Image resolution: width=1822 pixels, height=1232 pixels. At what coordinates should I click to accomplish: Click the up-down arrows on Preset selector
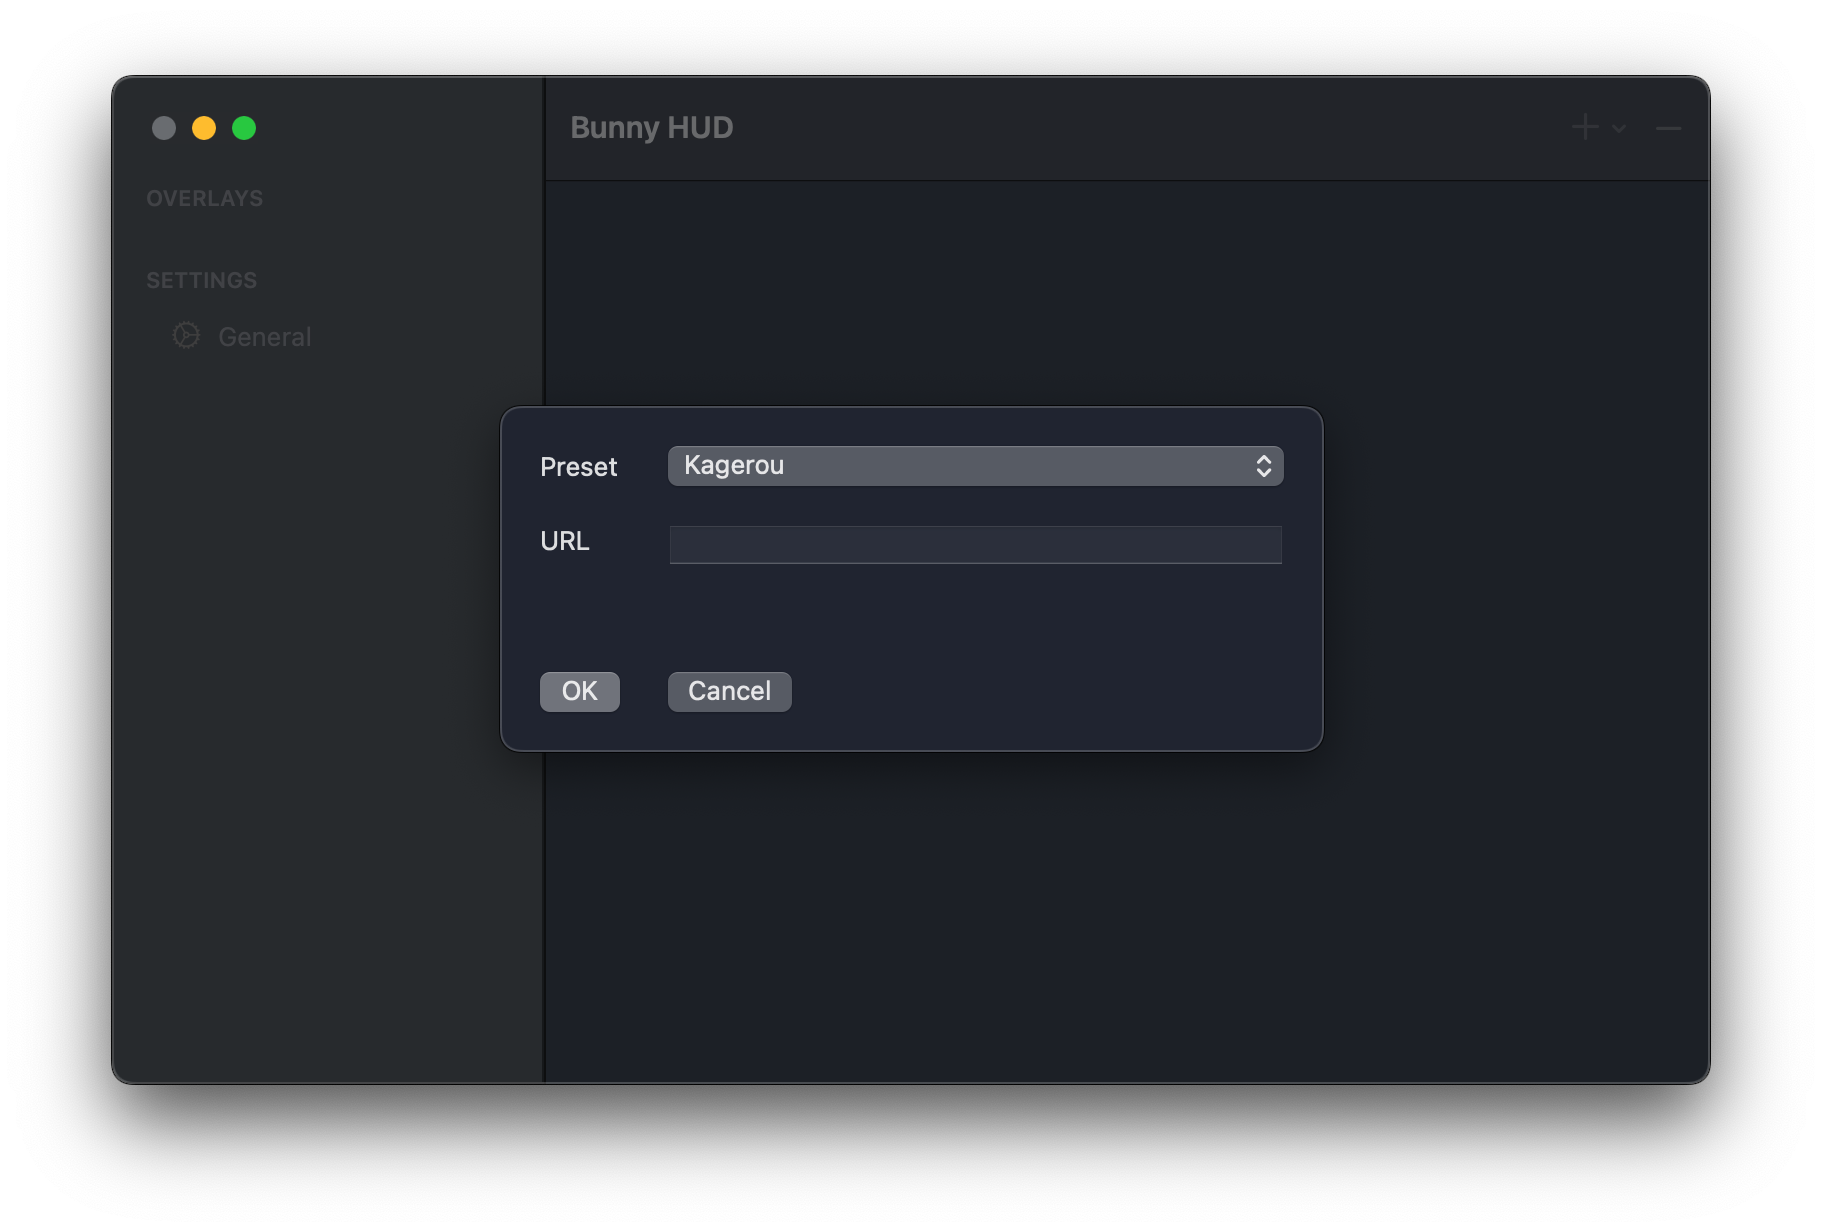(x=1263, y=466)
